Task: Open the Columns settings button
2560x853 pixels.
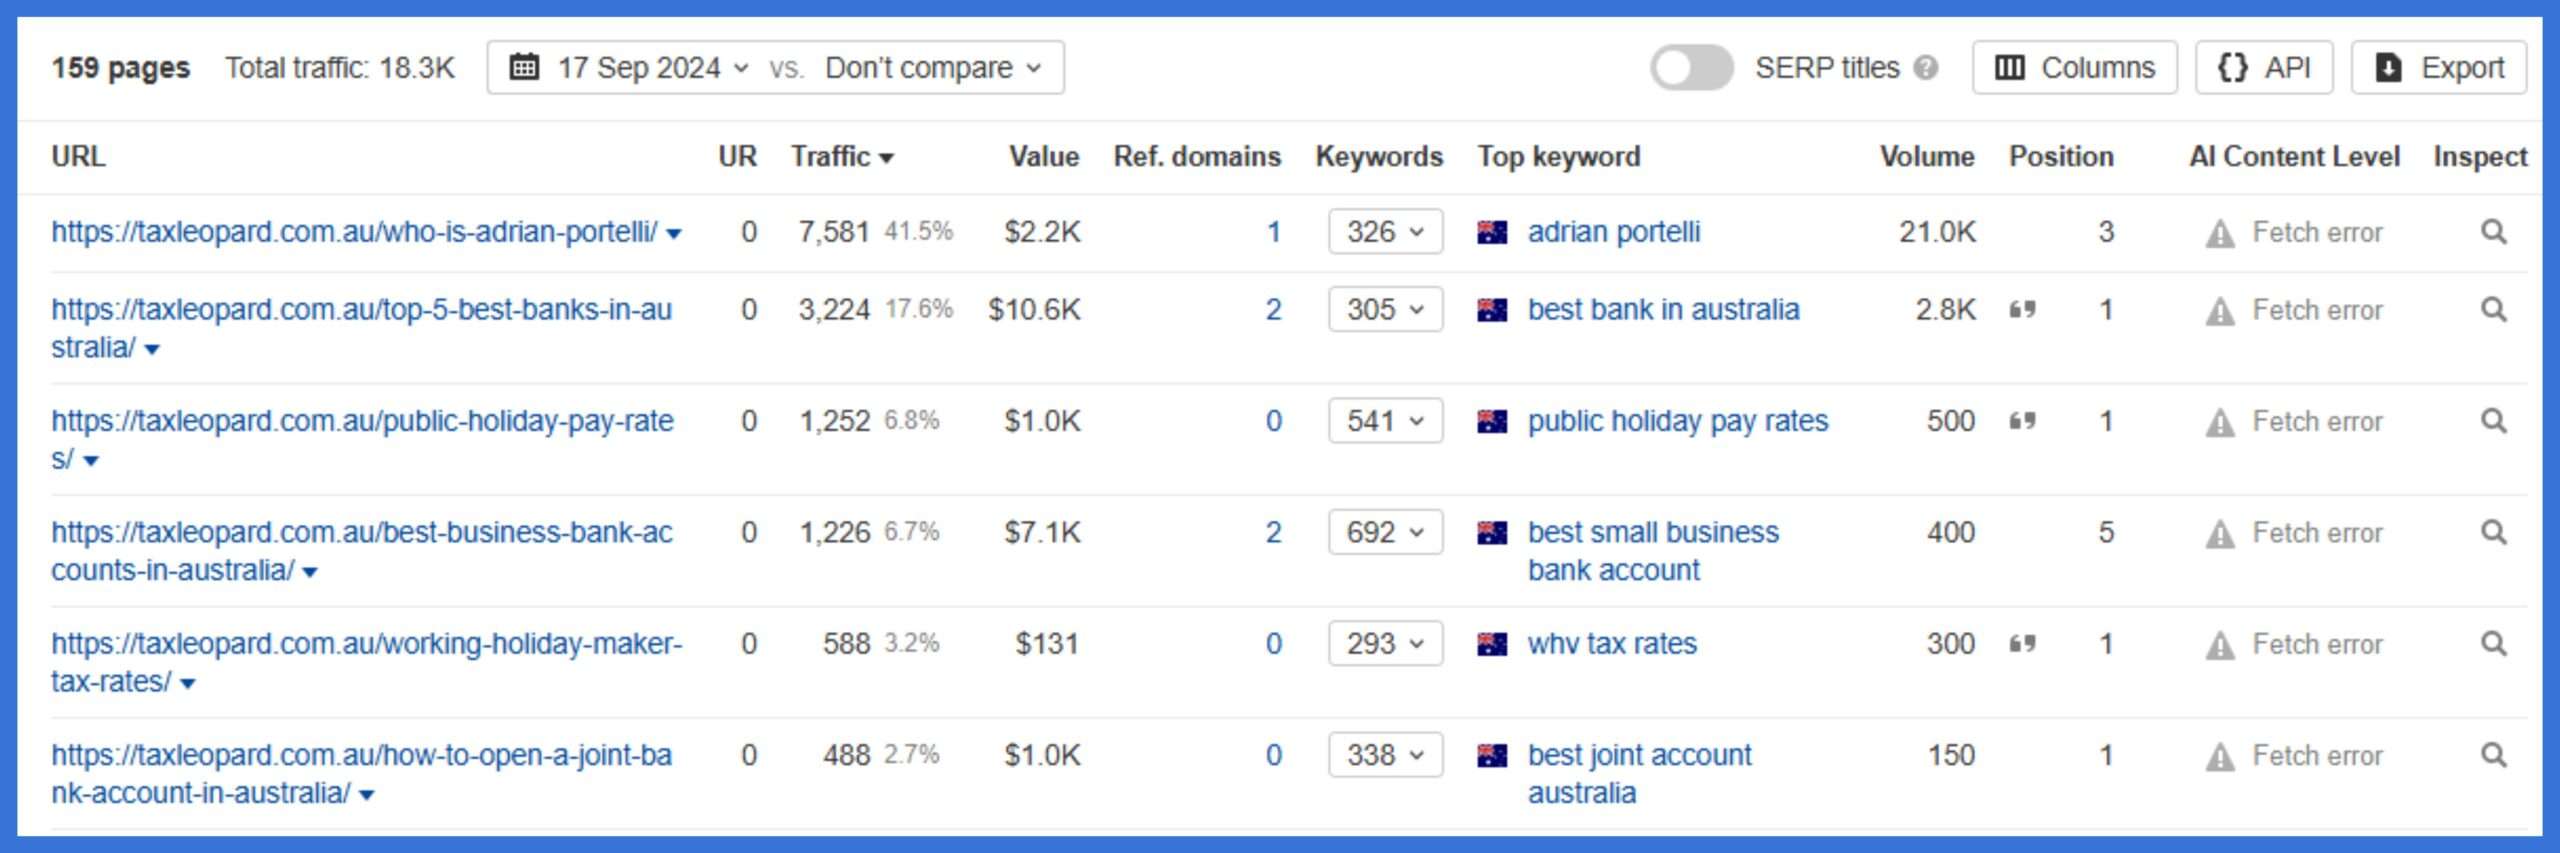Action: click(2074, 68)
